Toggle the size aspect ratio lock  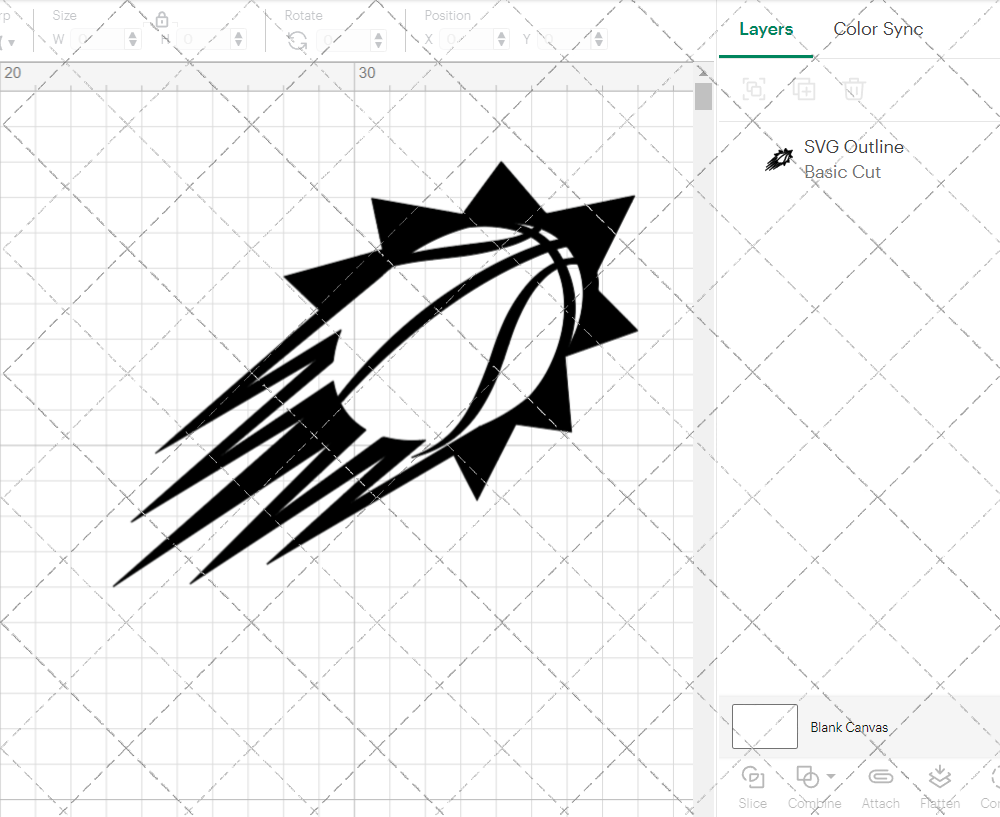click(161, 18)
